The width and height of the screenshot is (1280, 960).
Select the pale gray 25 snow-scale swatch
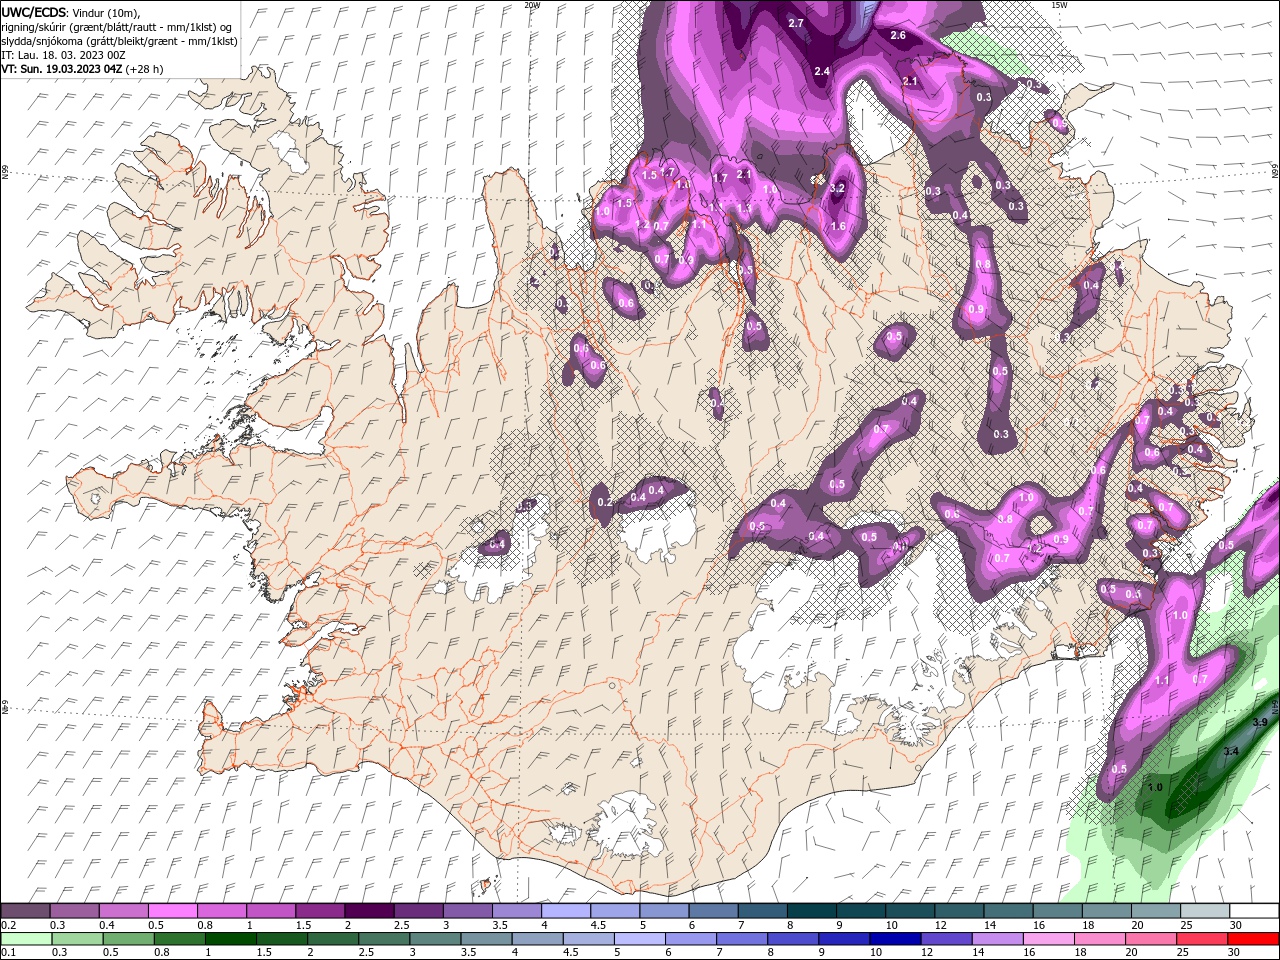click(x=1204, y=911)
